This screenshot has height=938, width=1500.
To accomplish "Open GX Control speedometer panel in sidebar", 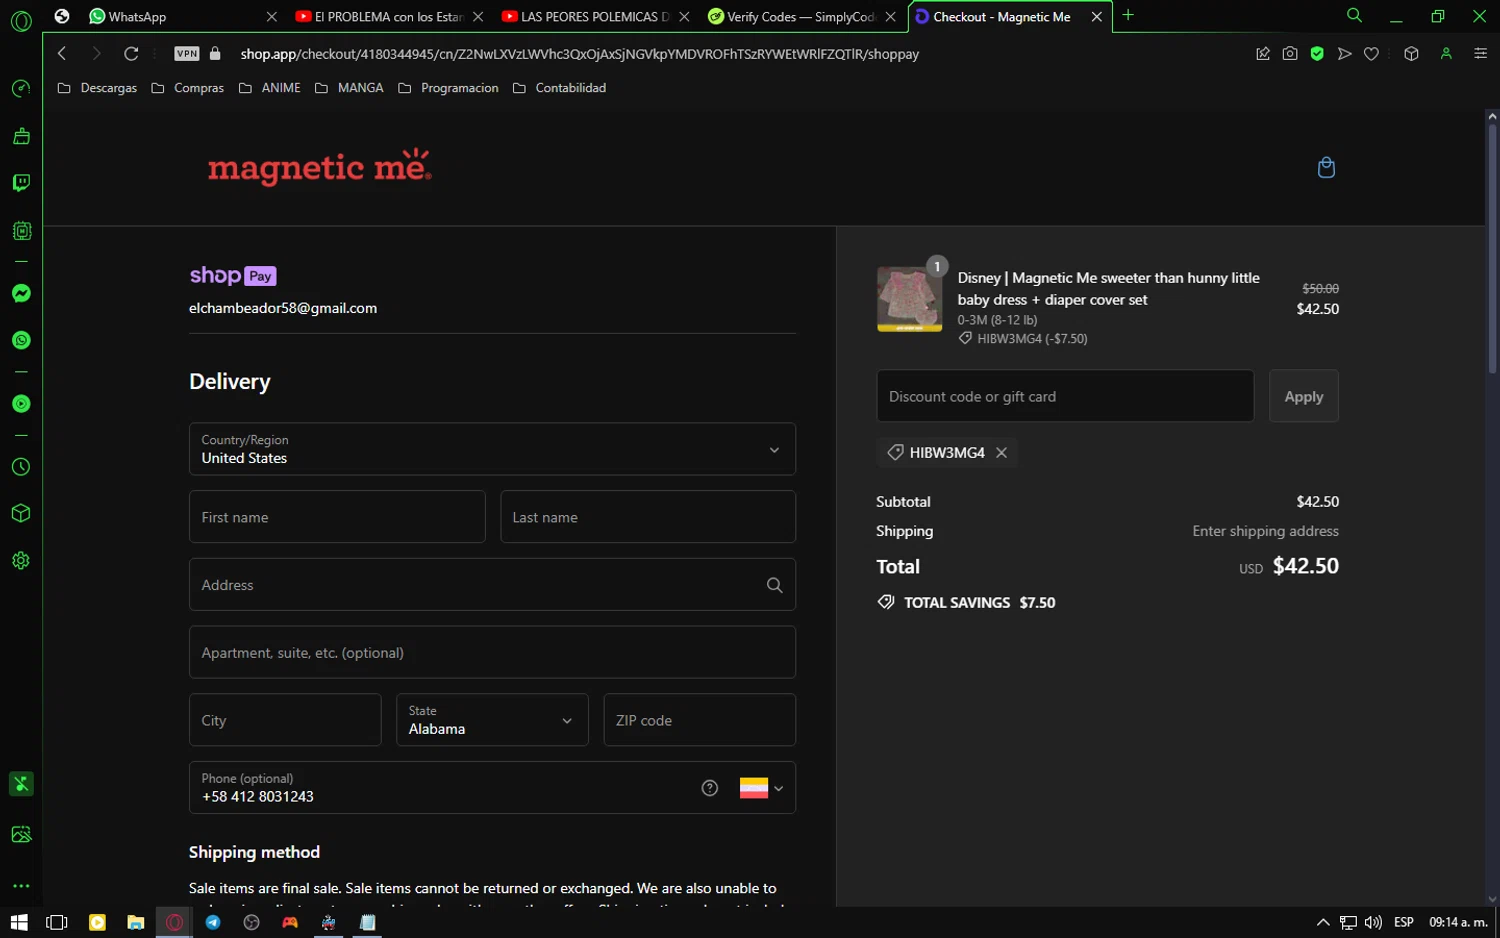I will (21, 89).
